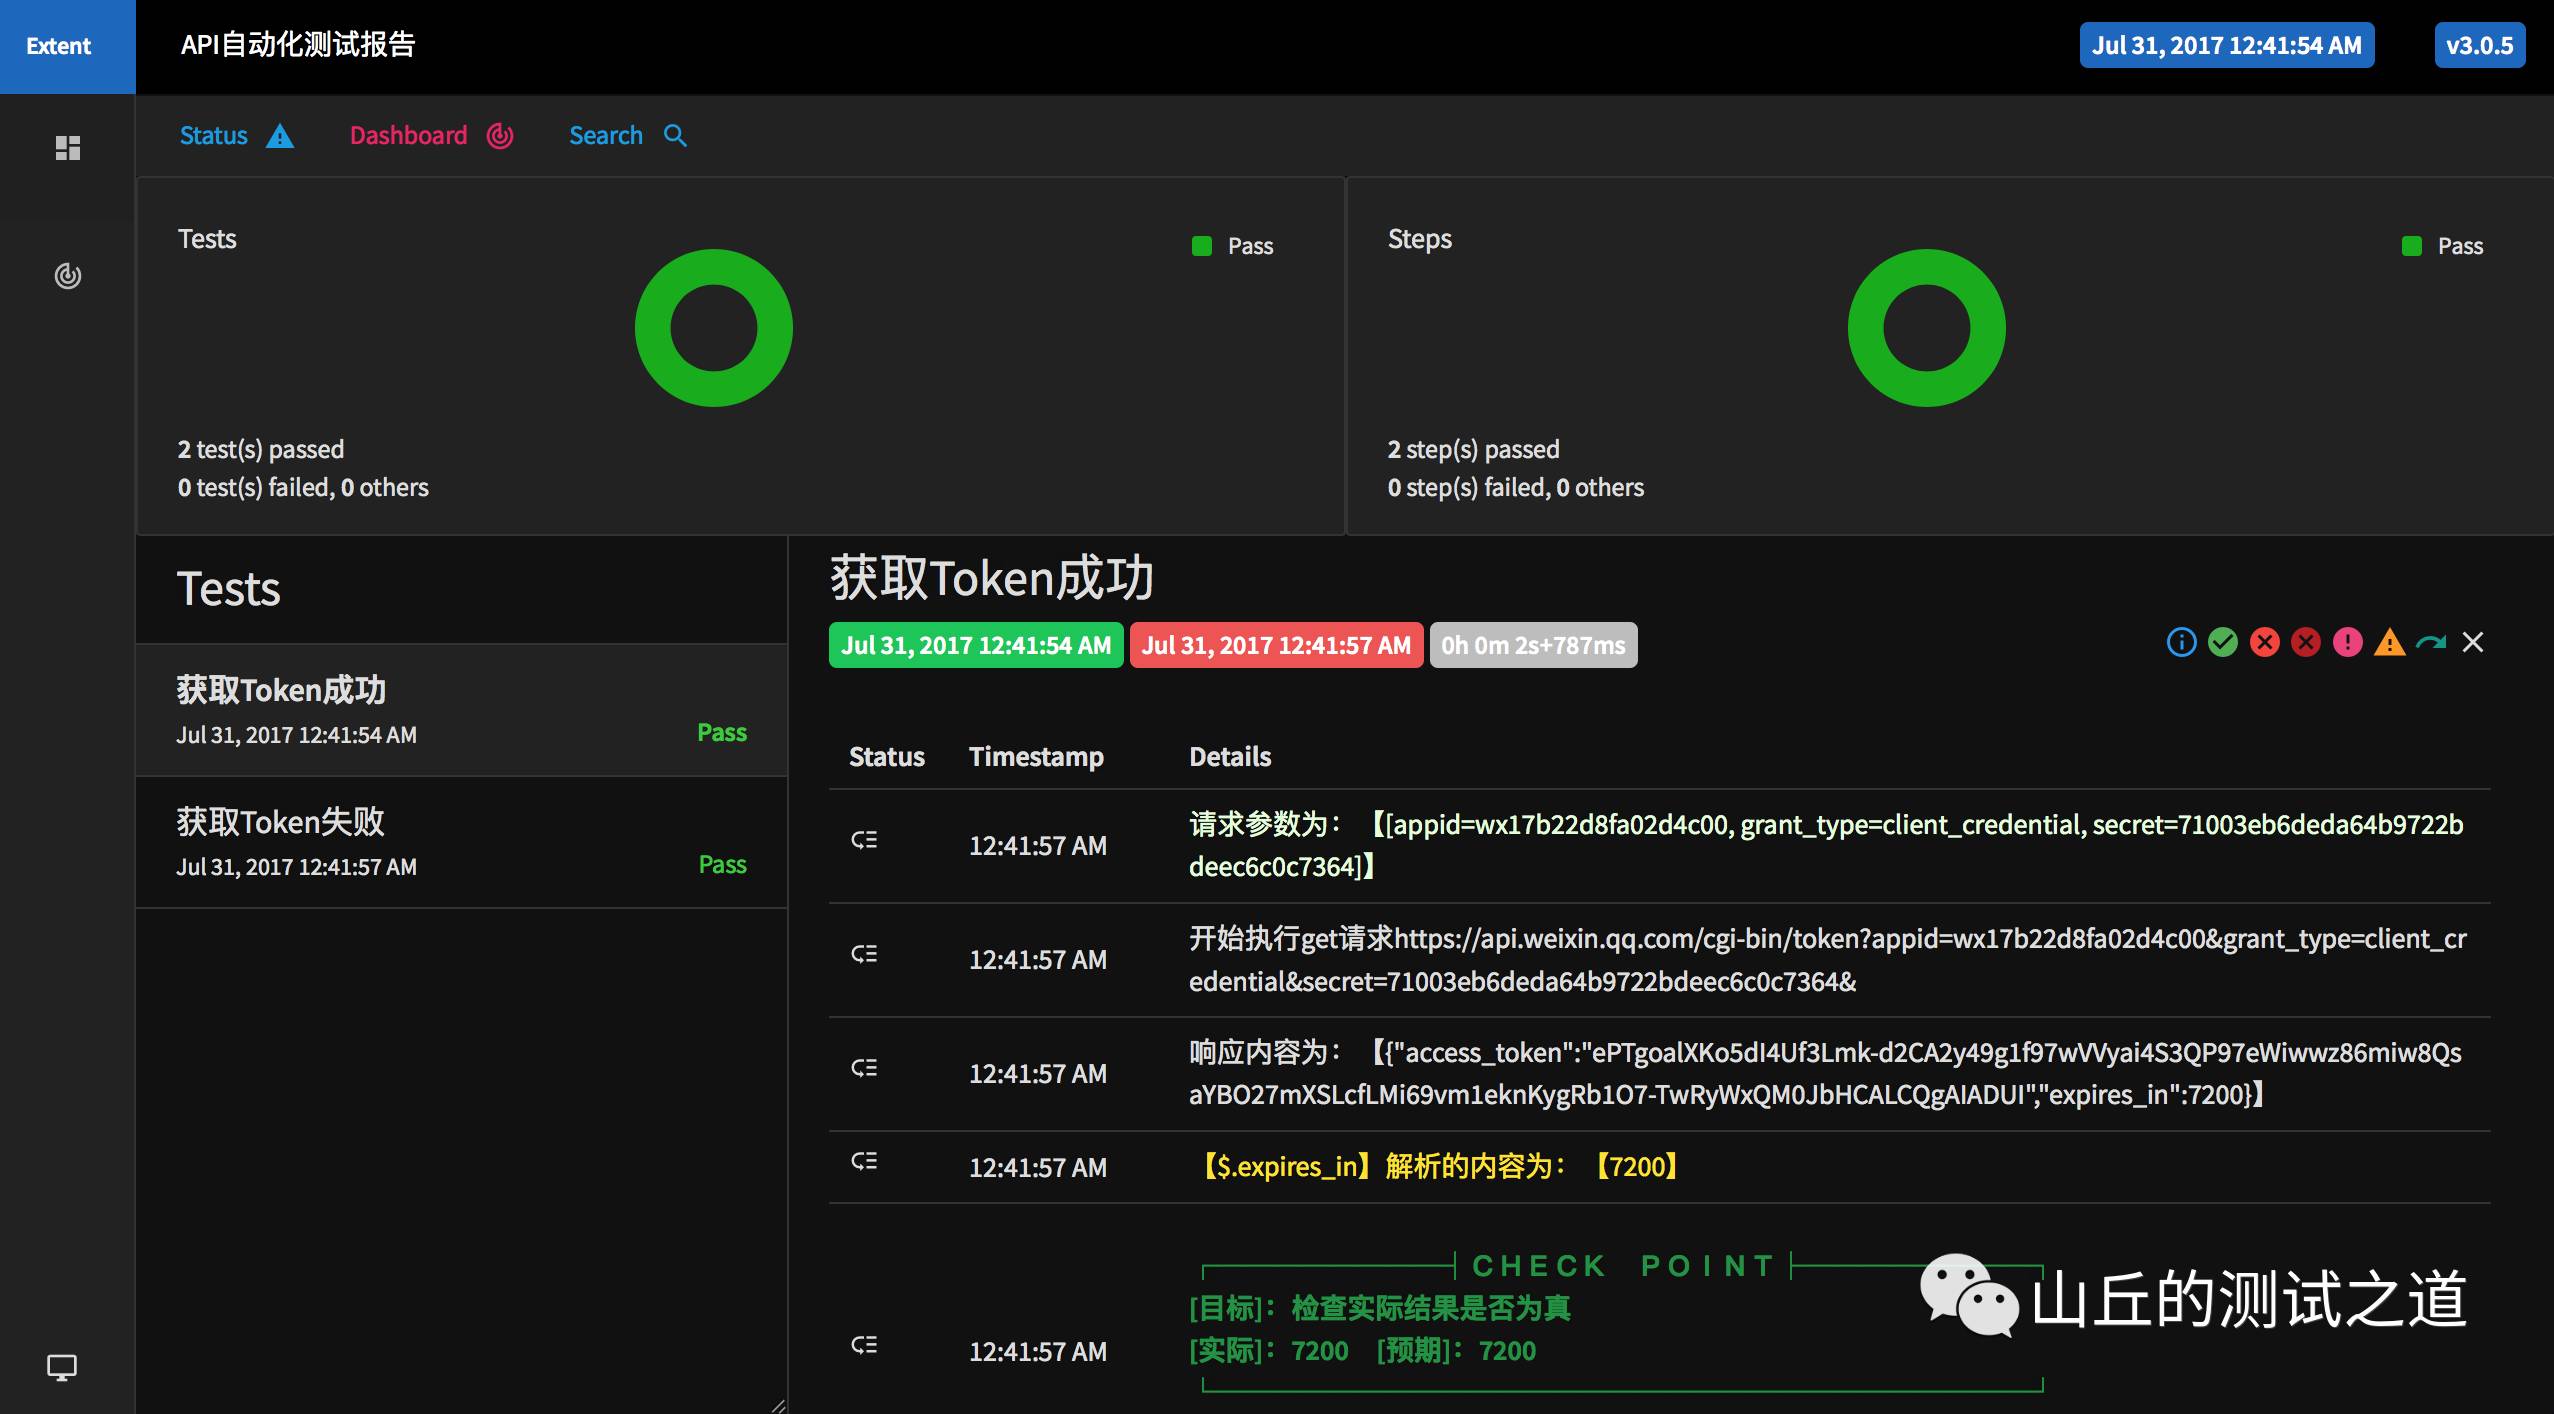The width and height of the screenshot is (2554, 1414).
Task: Open the Dashboard menu item
Action: click(x=430, y=136)
